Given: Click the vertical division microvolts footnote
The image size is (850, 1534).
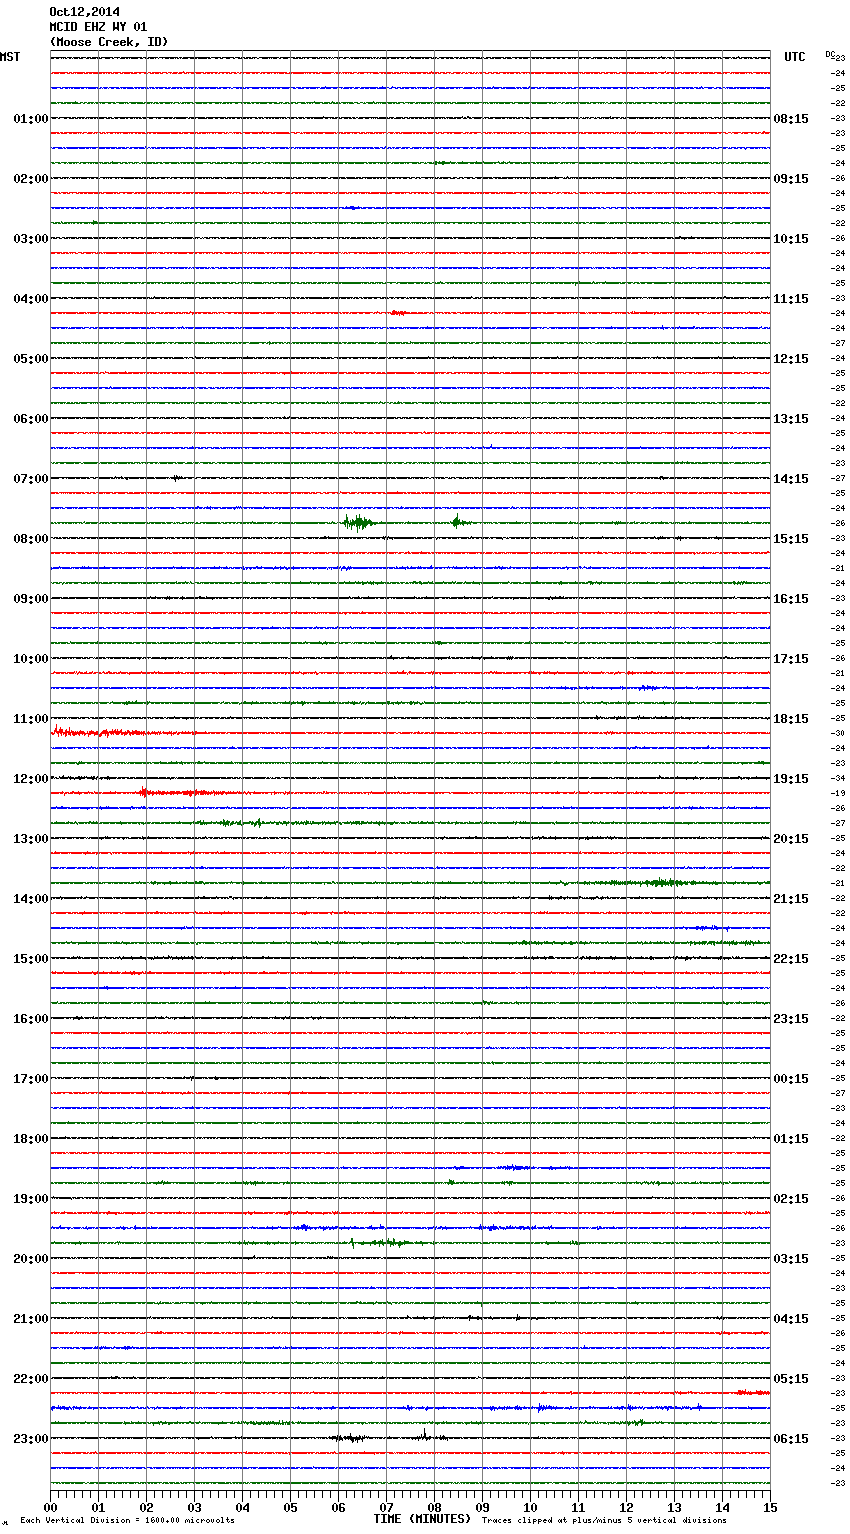Looking at the screenshot, I should [x=127, y=1520].
